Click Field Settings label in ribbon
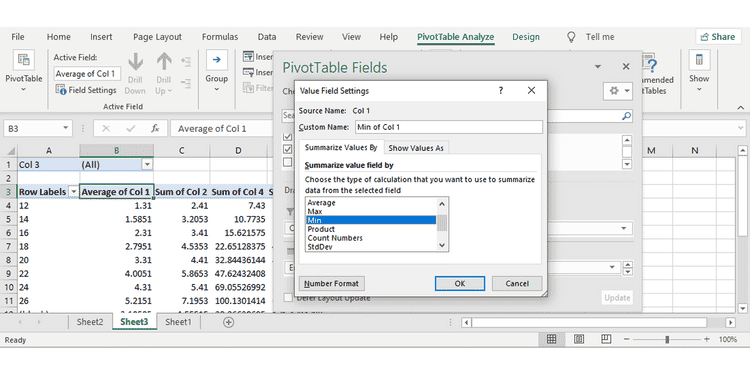This screenshot has height=375, width=750. point(92,90)
